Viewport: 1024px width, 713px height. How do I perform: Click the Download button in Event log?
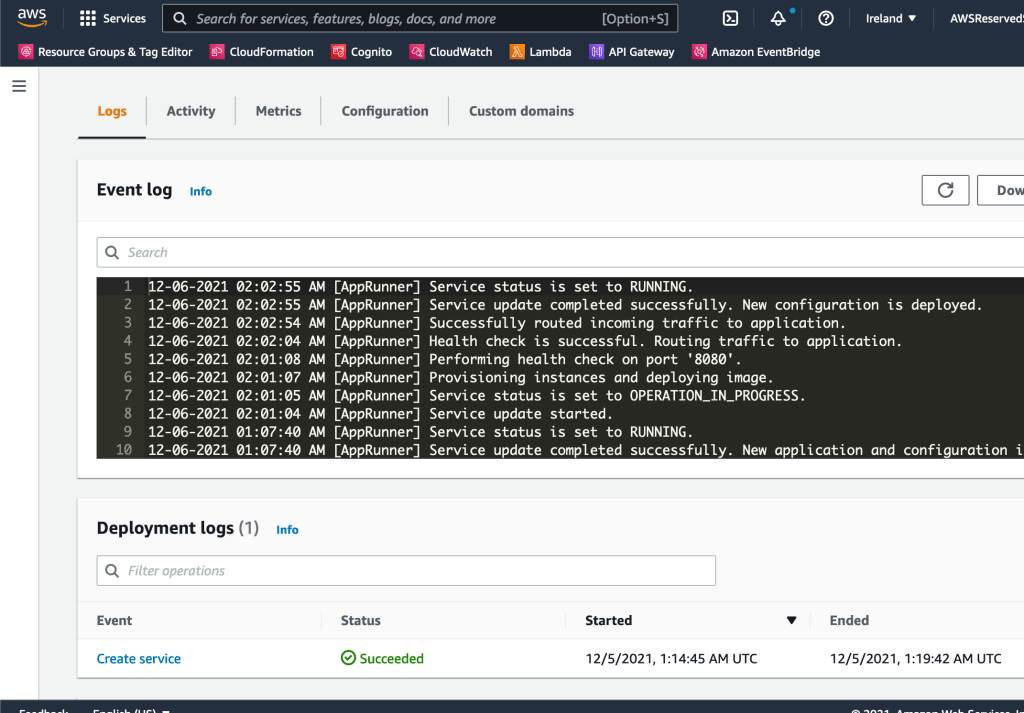[x=1005, y=190]
